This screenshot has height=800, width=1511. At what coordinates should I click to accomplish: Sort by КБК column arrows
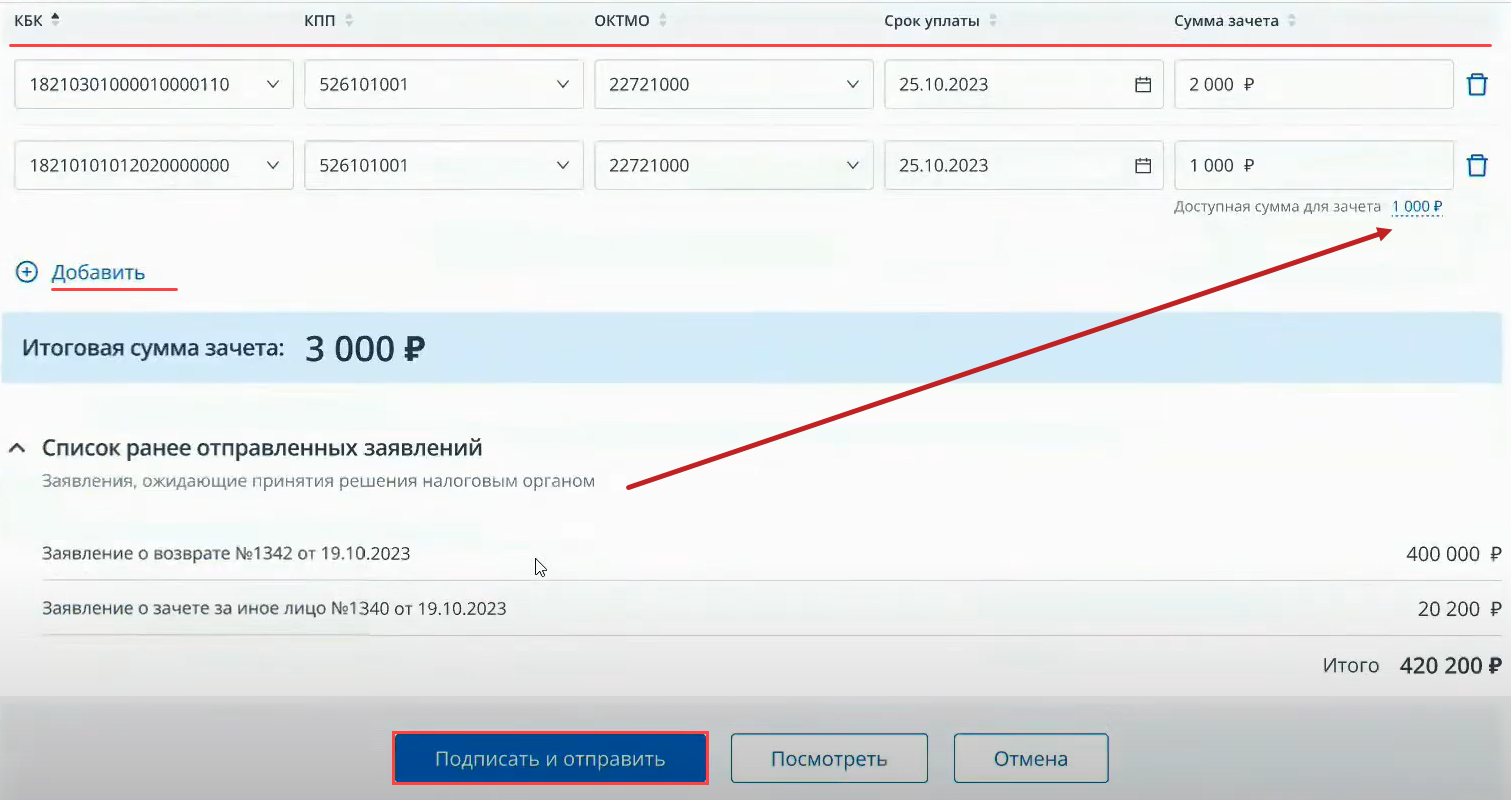(x=55, y=19)
